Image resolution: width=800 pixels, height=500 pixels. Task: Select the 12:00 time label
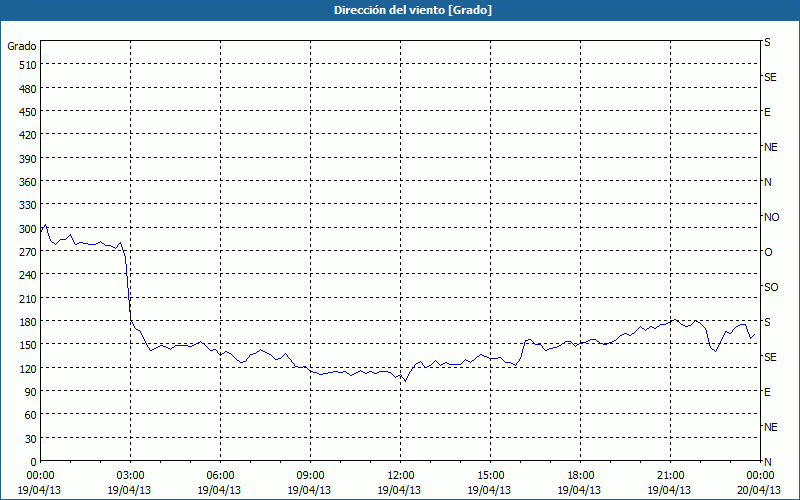pos(401,476)
